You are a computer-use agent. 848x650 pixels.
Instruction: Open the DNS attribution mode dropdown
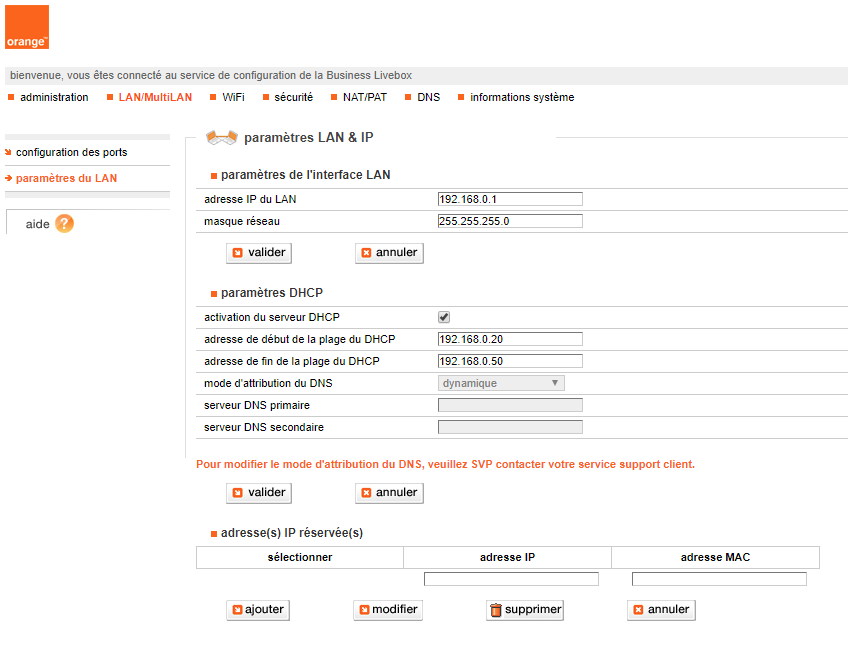[501, 383]
